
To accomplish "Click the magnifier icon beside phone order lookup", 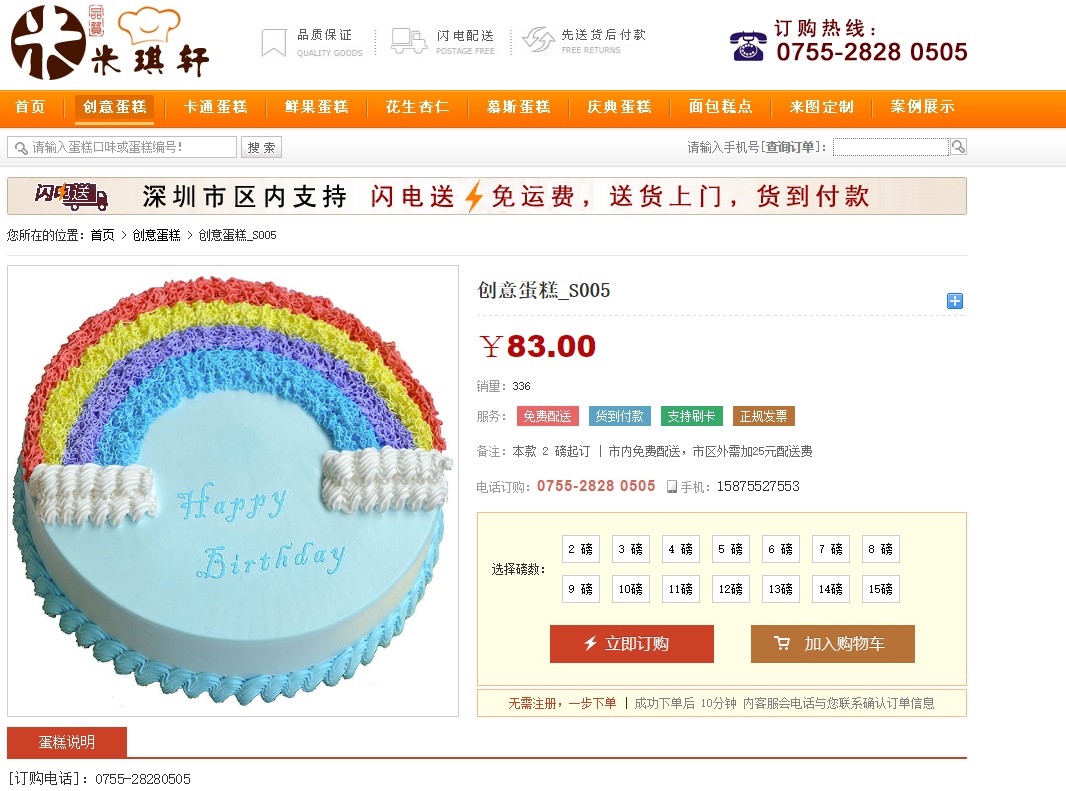I will pyautogui.click(x=958, y=146).
